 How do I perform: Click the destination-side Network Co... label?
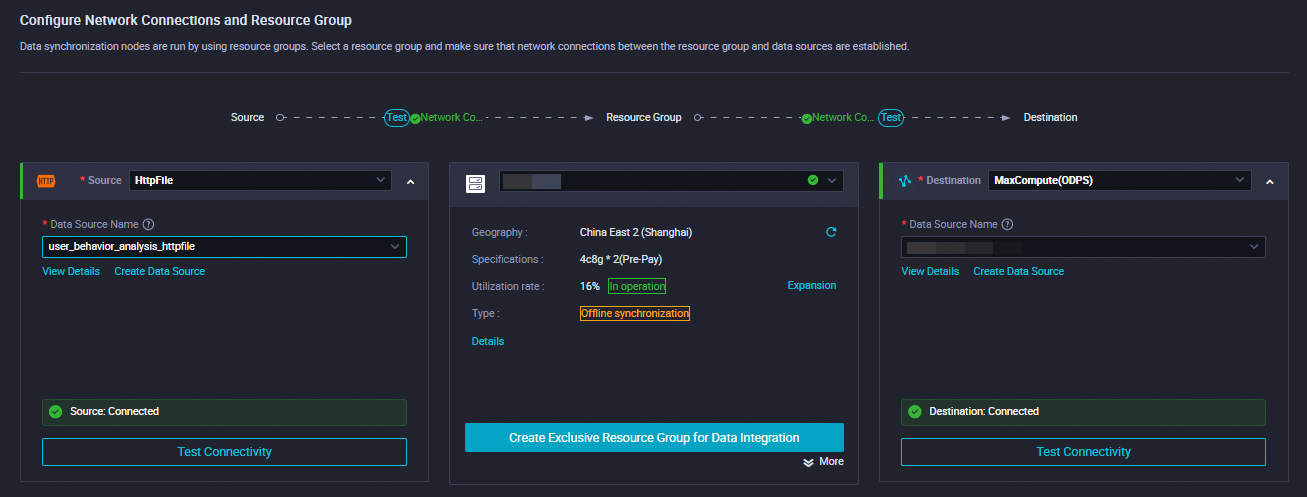tap(844, 118)
